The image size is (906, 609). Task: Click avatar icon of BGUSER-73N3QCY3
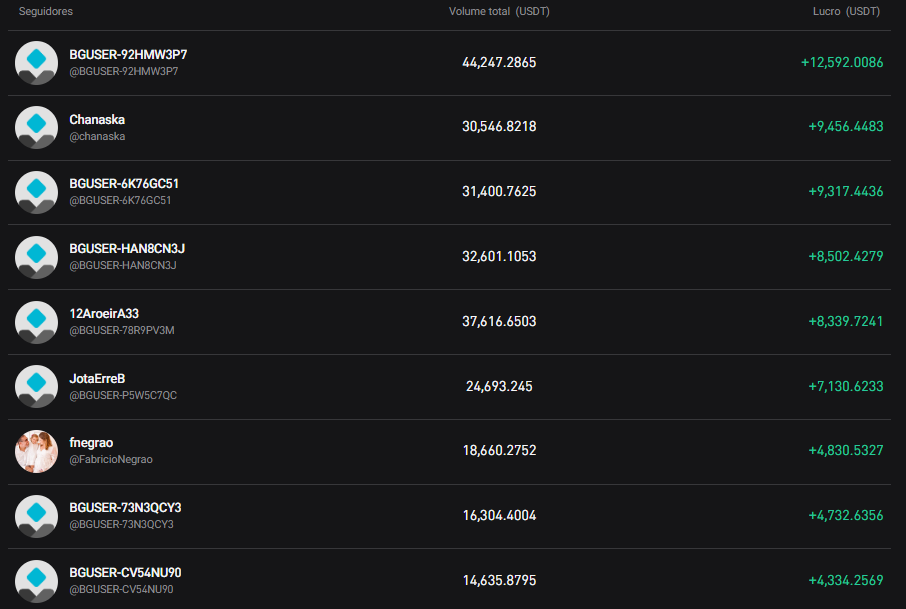(x=37, y=516)
